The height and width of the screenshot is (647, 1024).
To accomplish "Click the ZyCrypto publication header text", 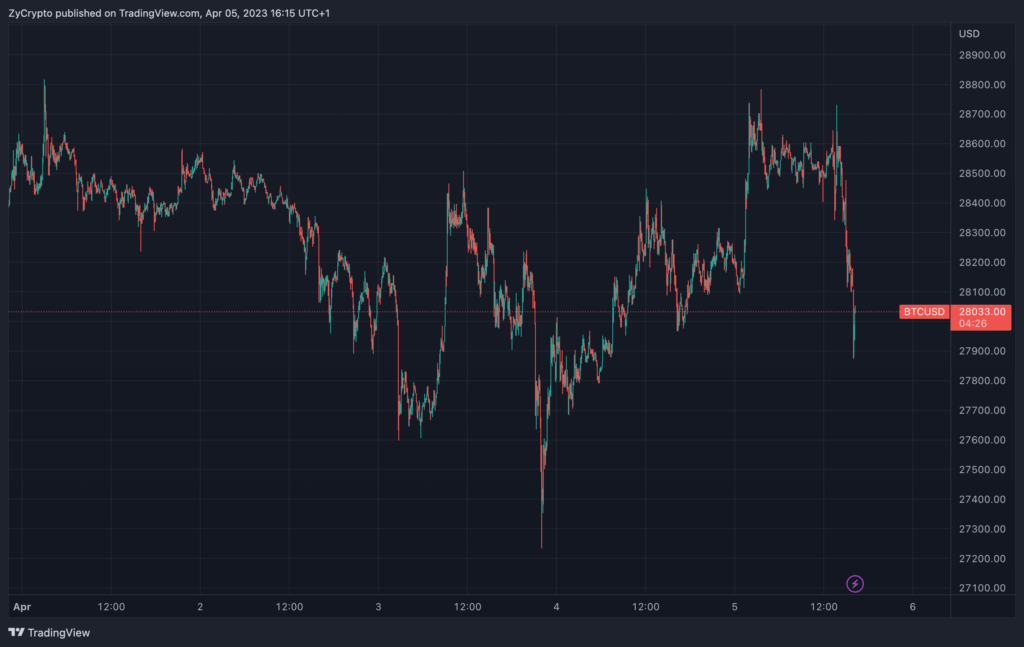I will [32, 14].
